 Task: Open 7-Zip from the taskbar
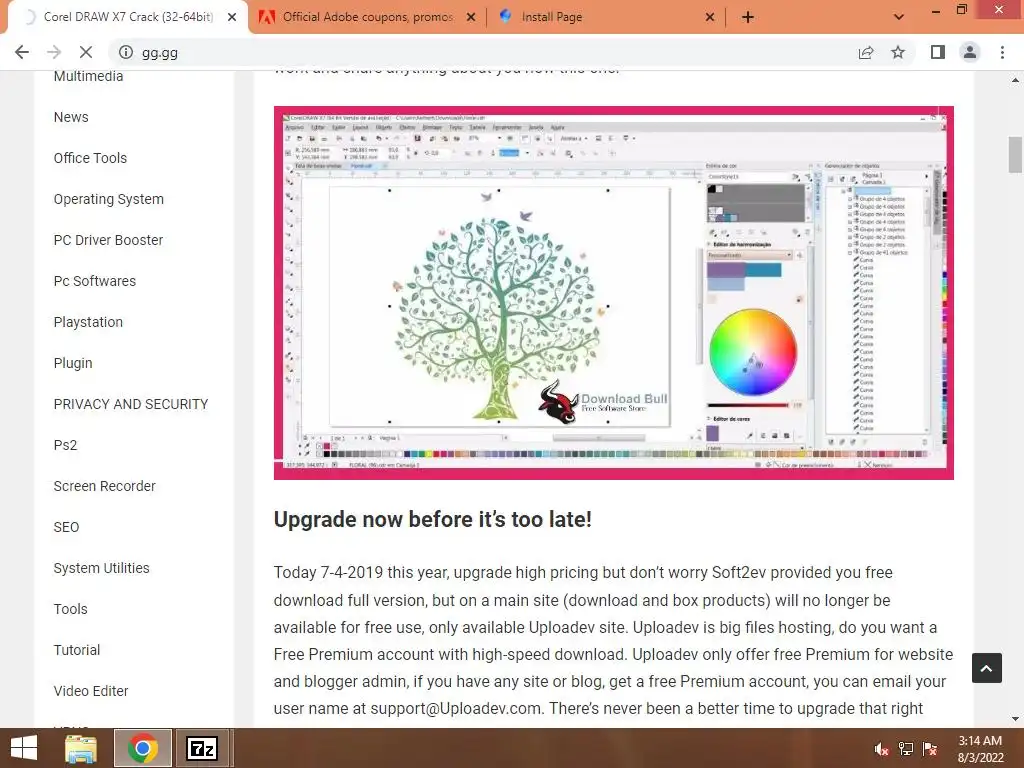(x=202, y=748)
